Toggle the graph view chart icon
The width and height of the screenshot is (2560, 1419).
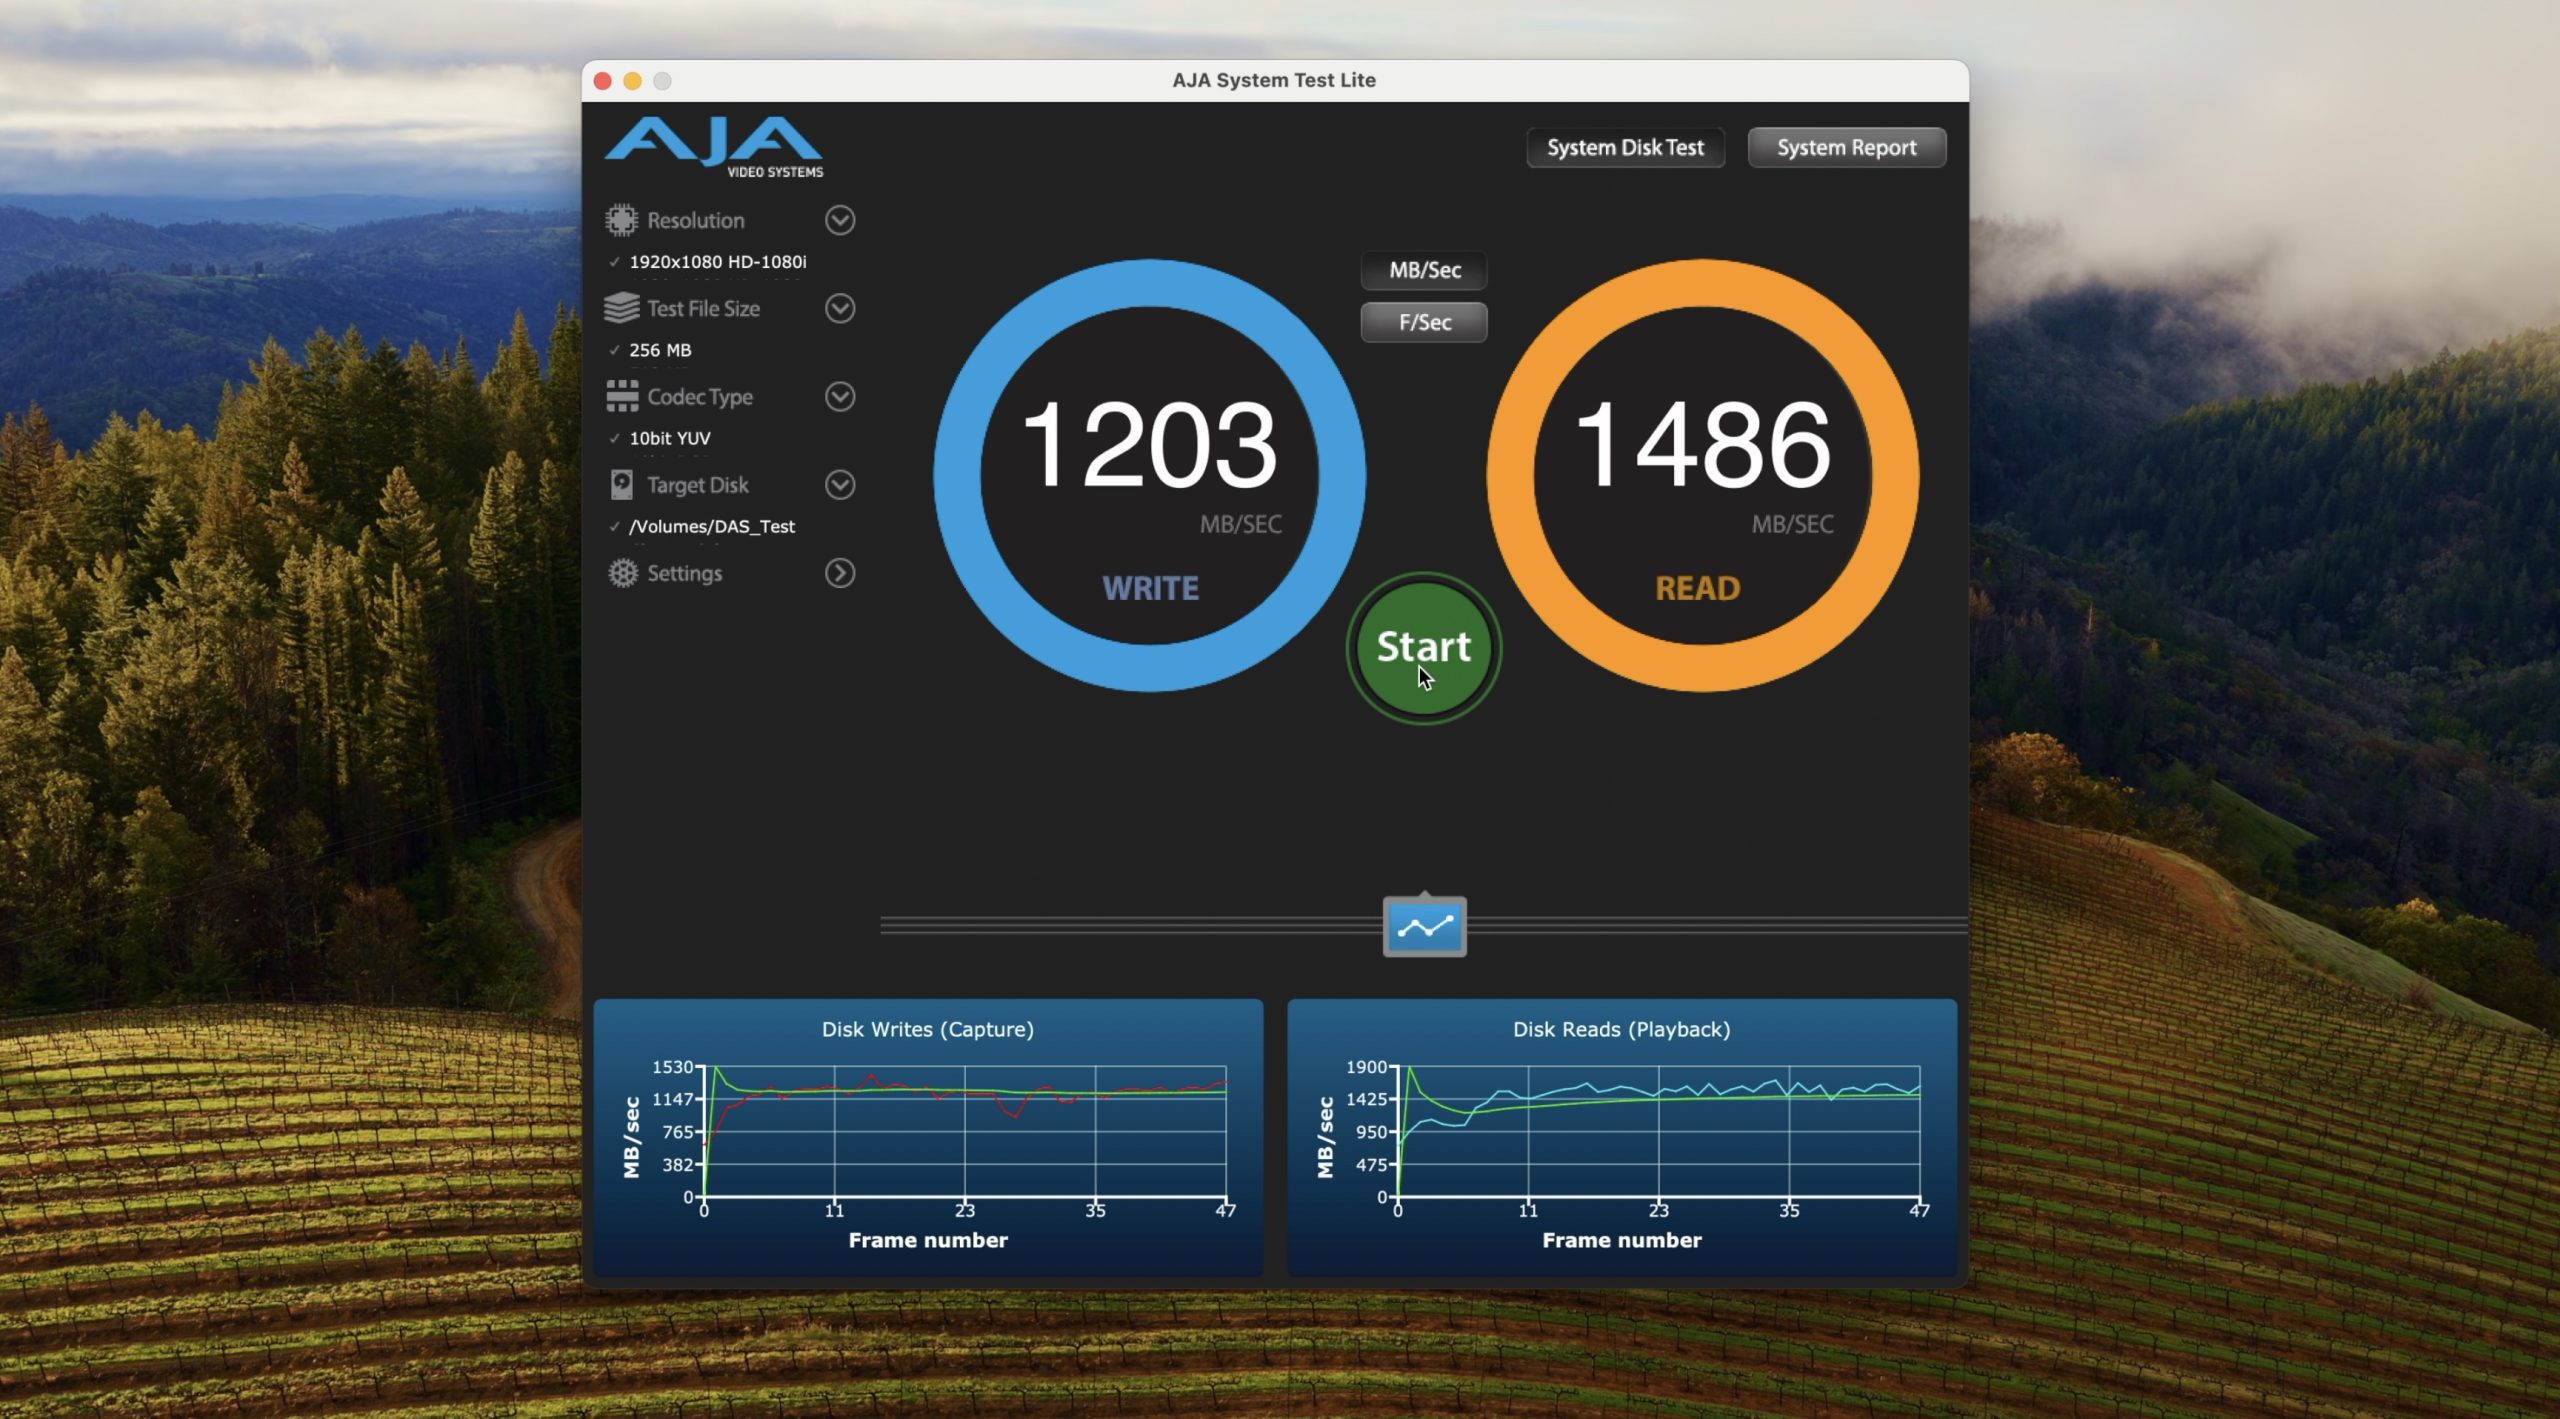tap(1424, 927)
